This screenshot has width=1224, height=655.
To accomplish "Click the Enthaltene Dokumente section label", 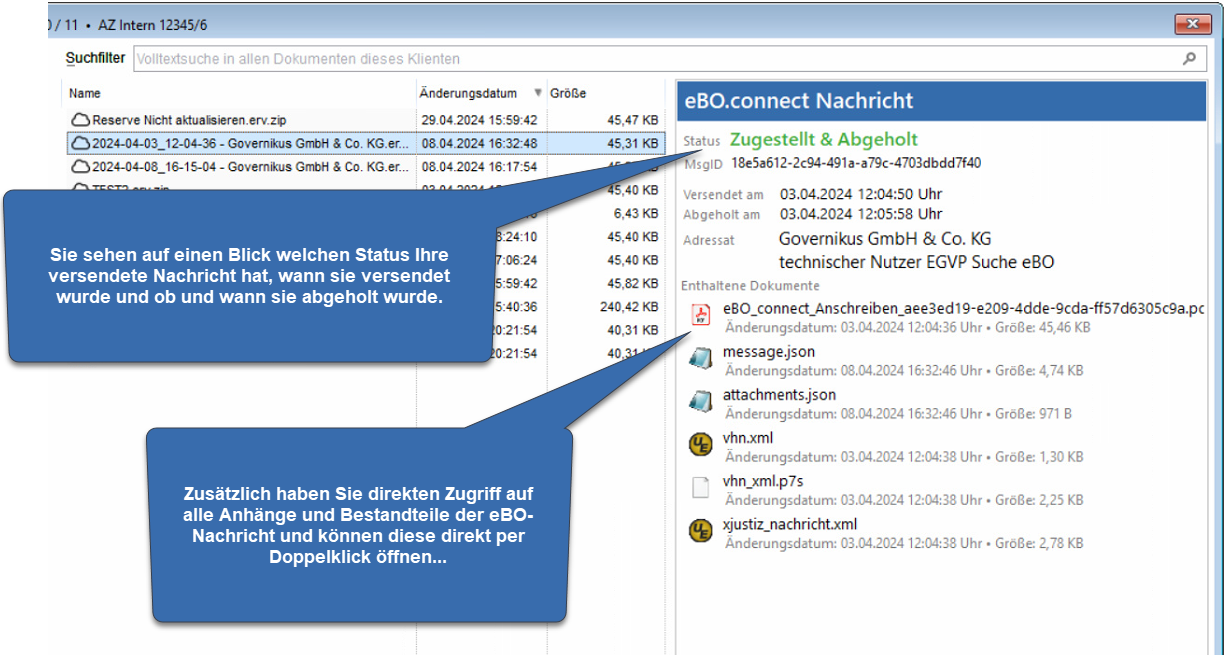I will click(x=750, y=286).
